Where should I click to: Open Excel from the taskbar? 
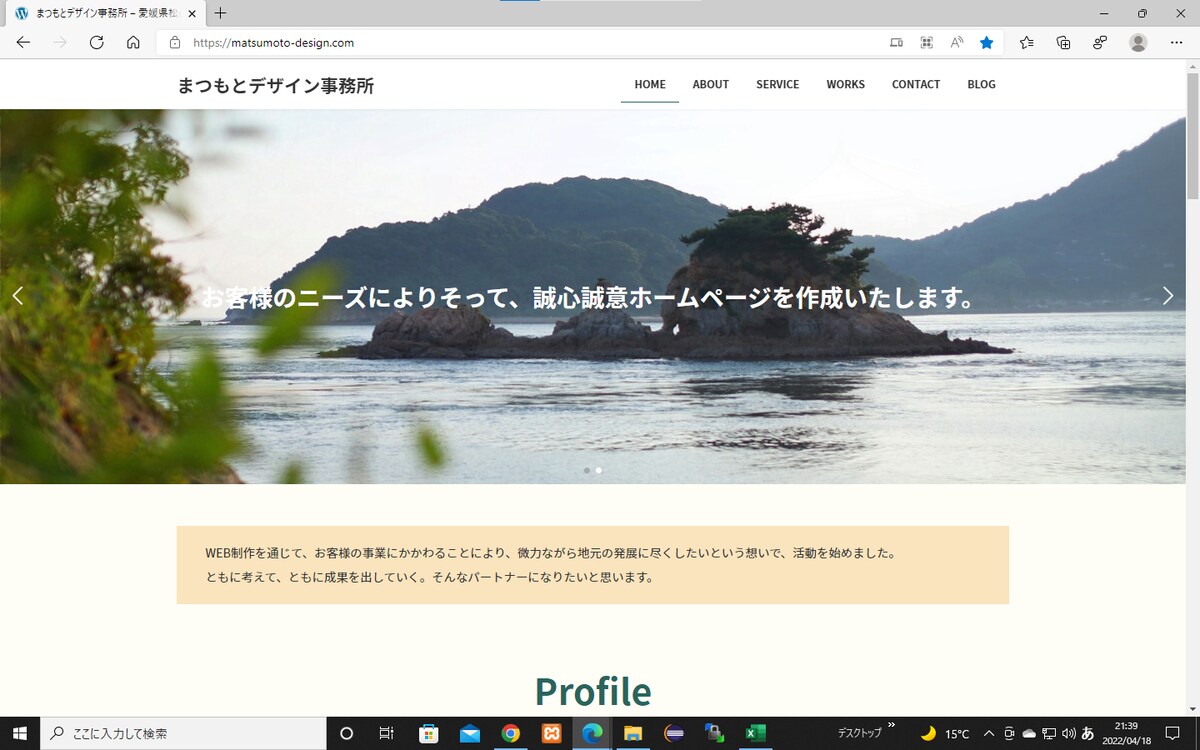tap(755, 733)
